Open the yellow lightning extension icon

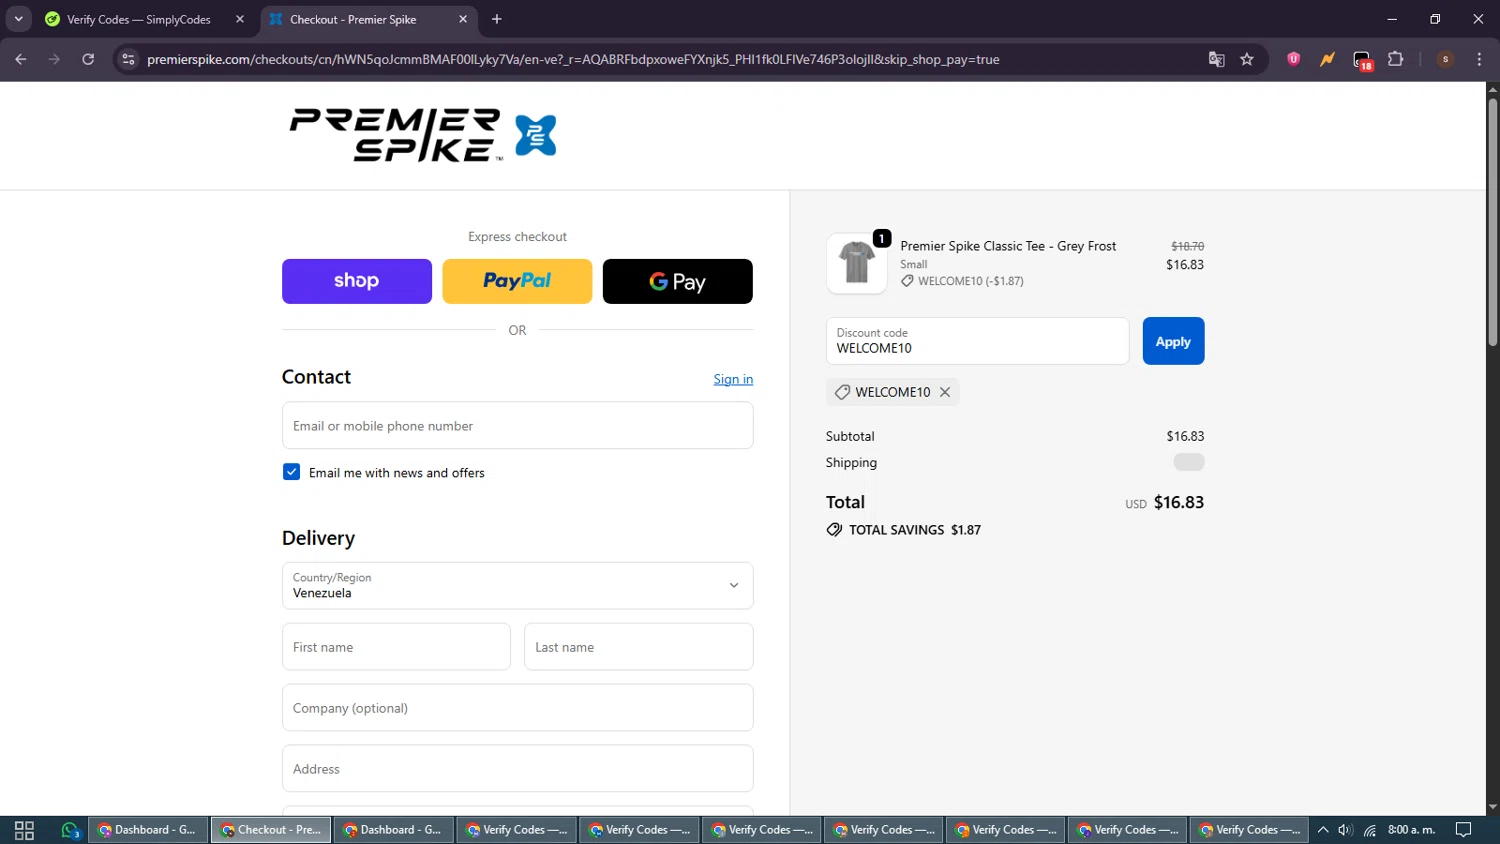pos(1327,59)
